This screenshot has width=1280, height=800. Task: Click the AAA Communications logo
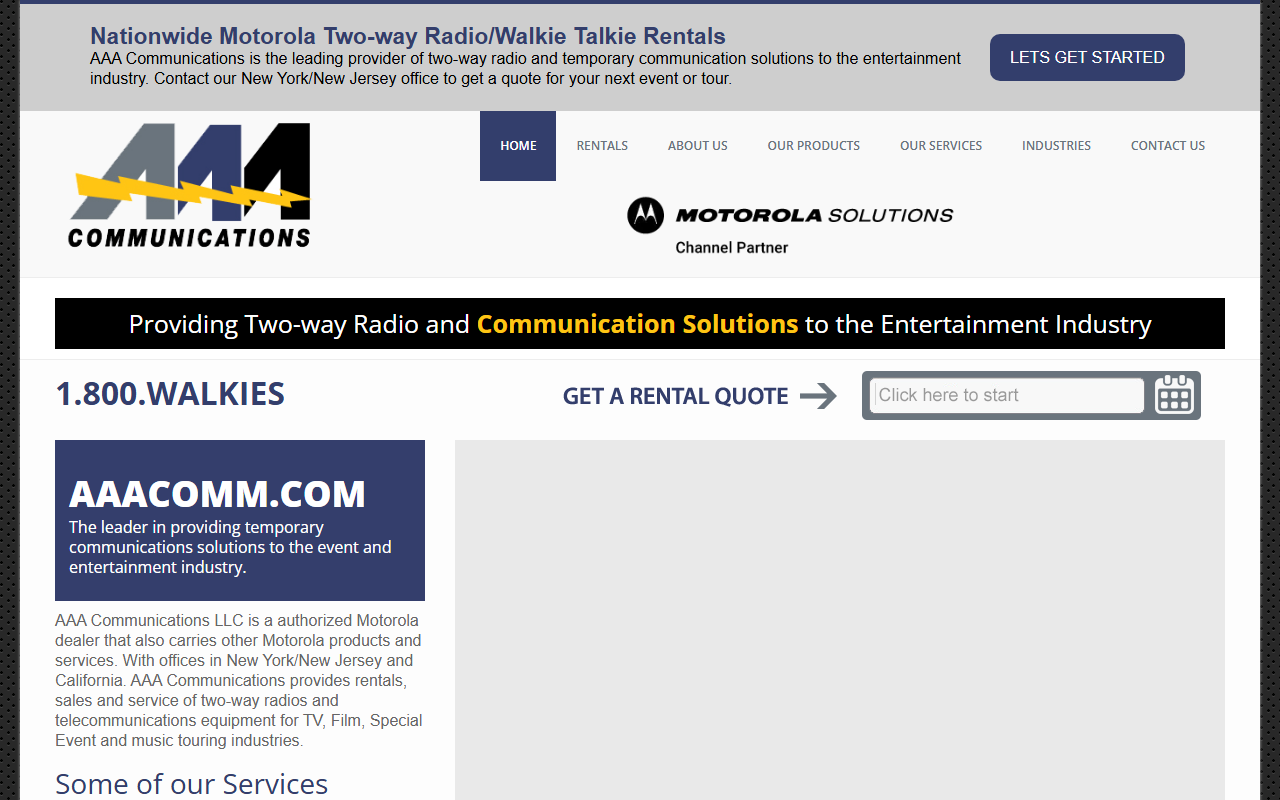click(x=189, y=185)
